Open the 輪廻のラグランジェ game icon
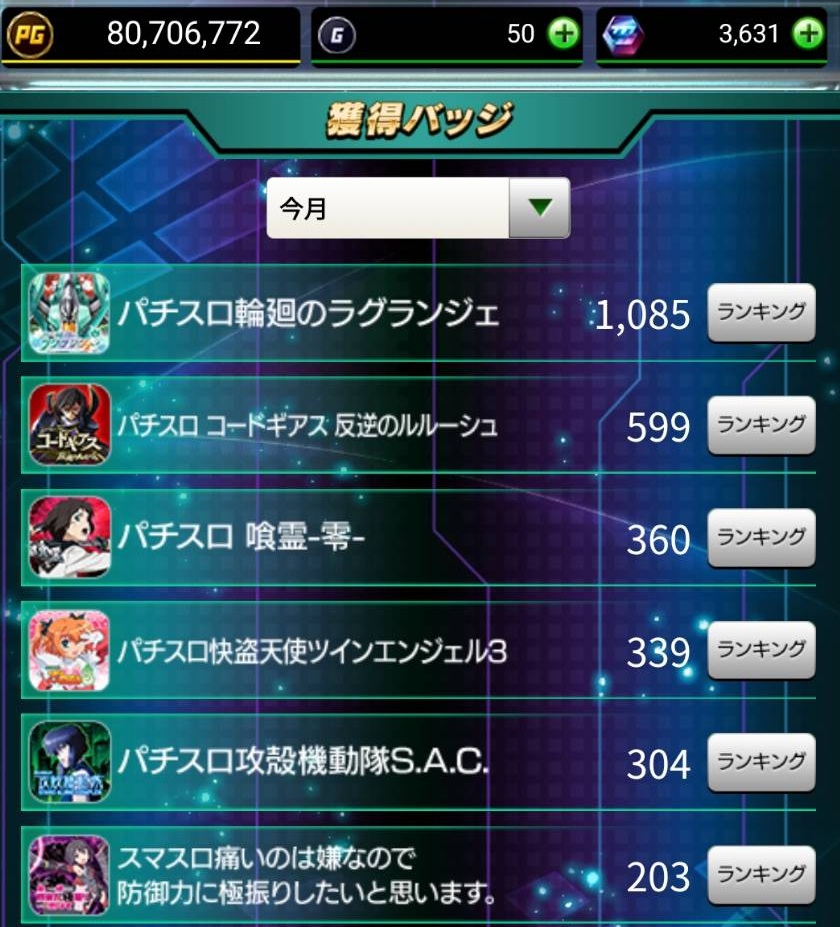840x927 pixels. (x=69, y=313)
